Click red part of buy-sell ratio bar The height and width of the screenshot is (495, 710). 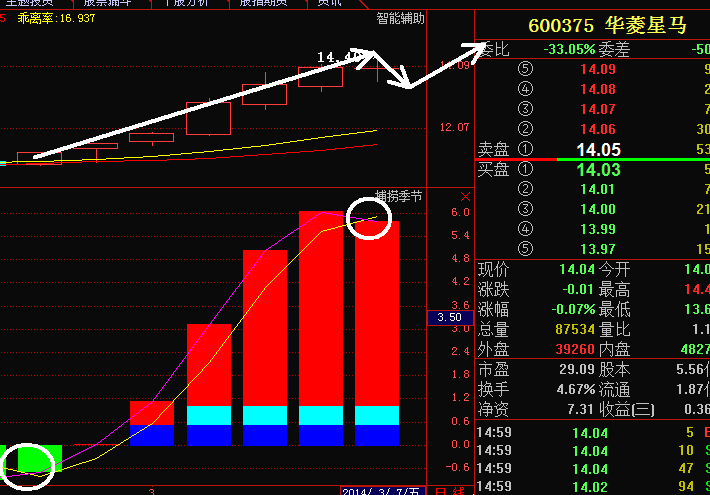click(x=516, y=159)
